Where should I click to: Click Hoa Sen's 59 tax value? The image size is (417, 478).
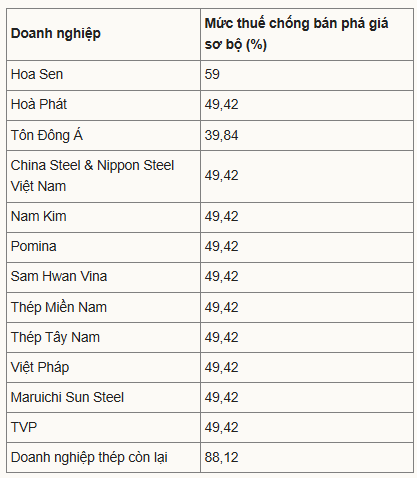coord(212,74)
